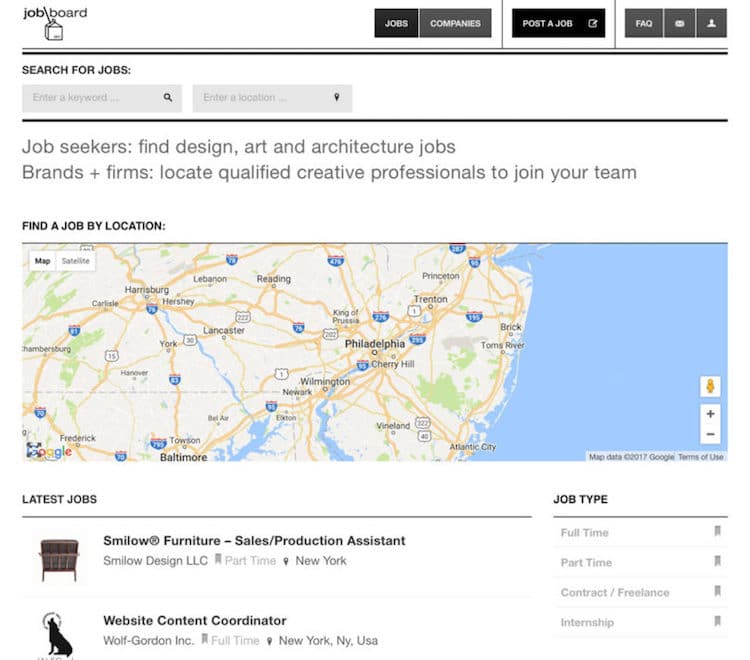Switch map to Map view
The image size is (750, 660).
tap(42, 261)
